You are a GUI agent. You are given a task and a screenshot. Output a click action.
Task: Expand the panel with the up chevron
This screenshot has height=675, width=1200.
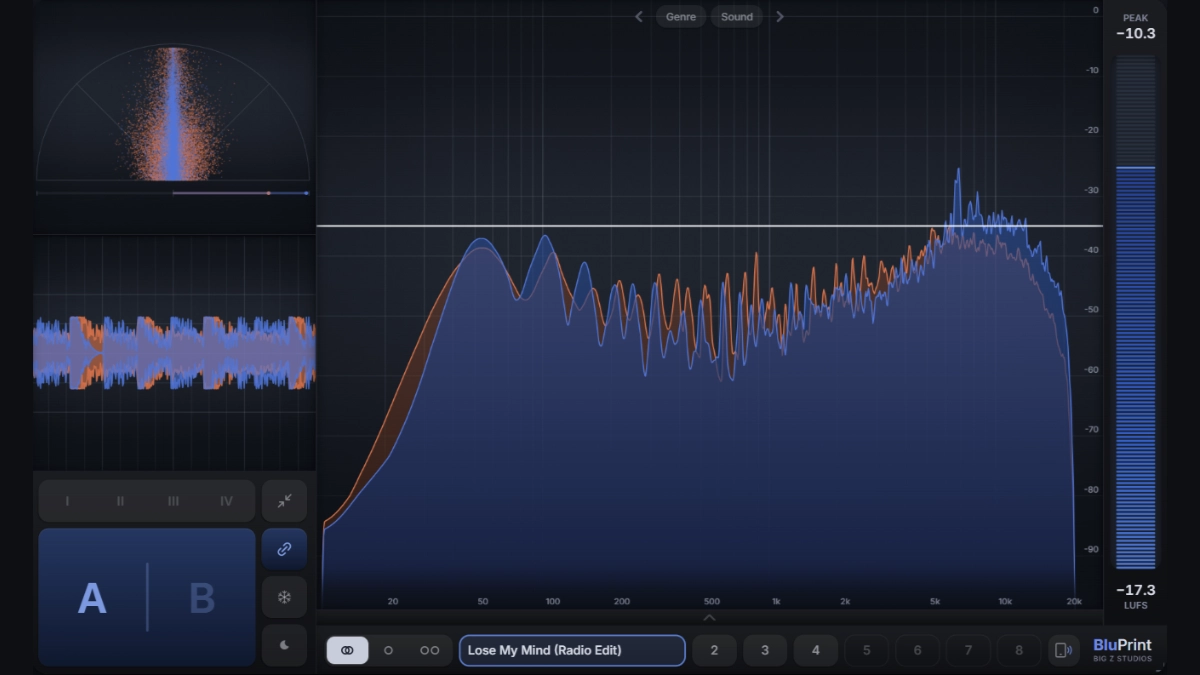tap(710, 618)
